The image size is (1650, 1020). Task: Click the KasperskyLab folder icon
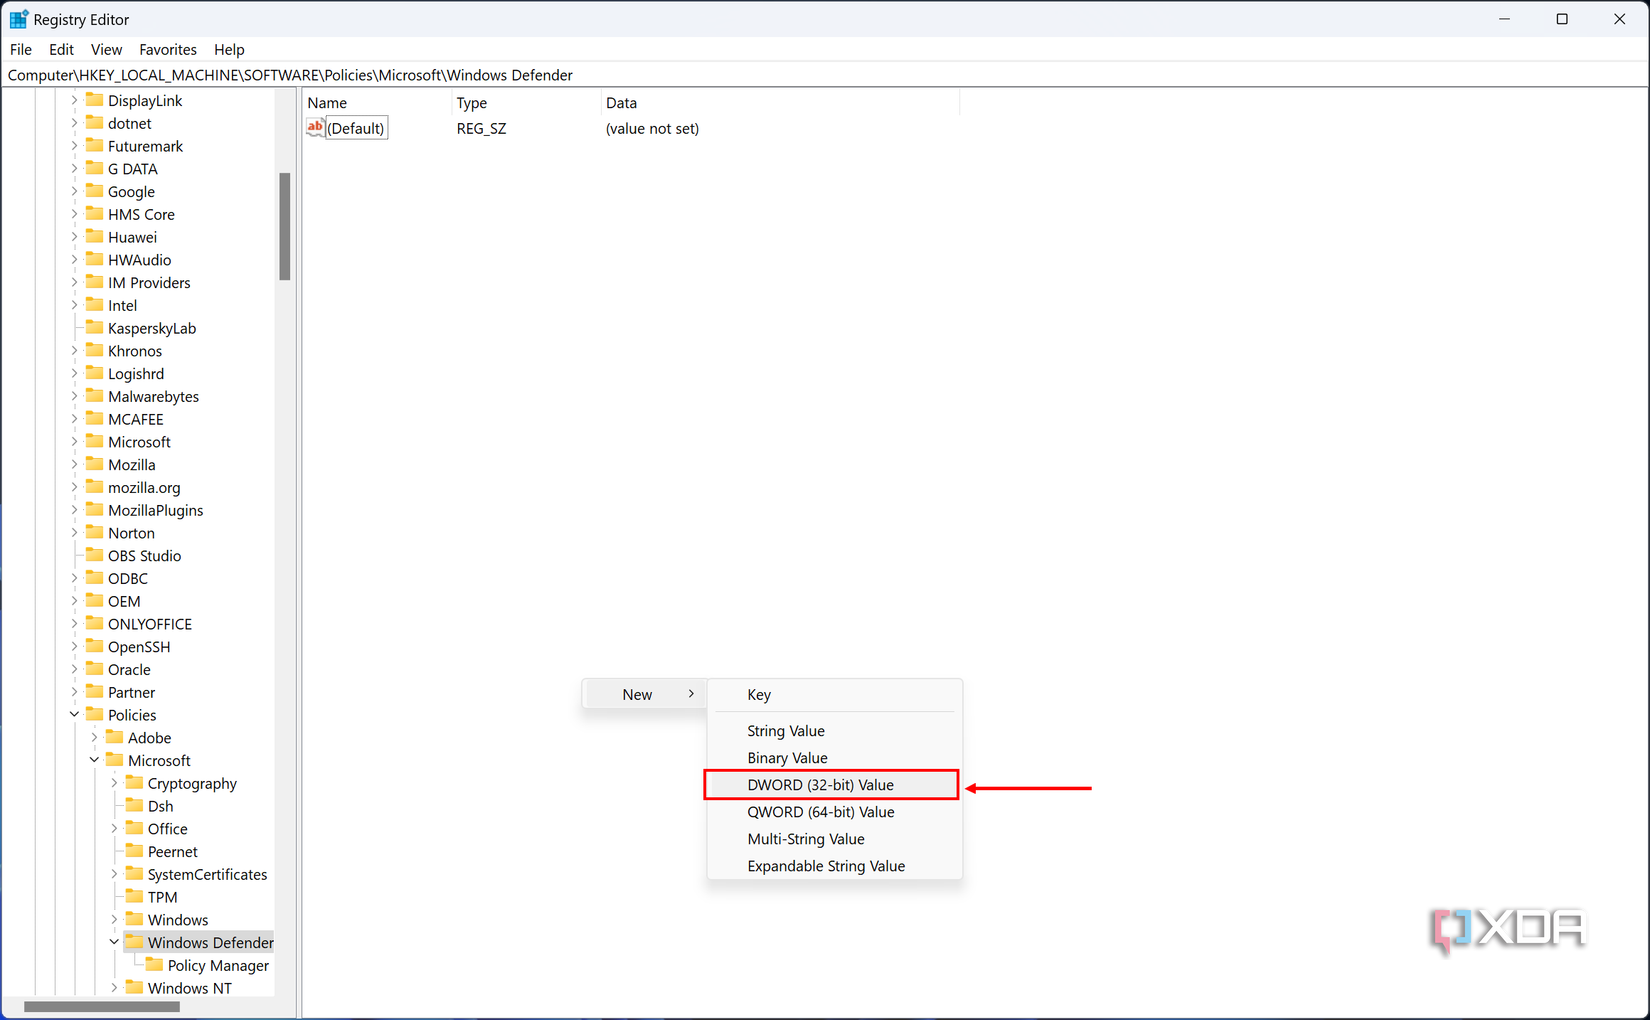pos(95,328)
